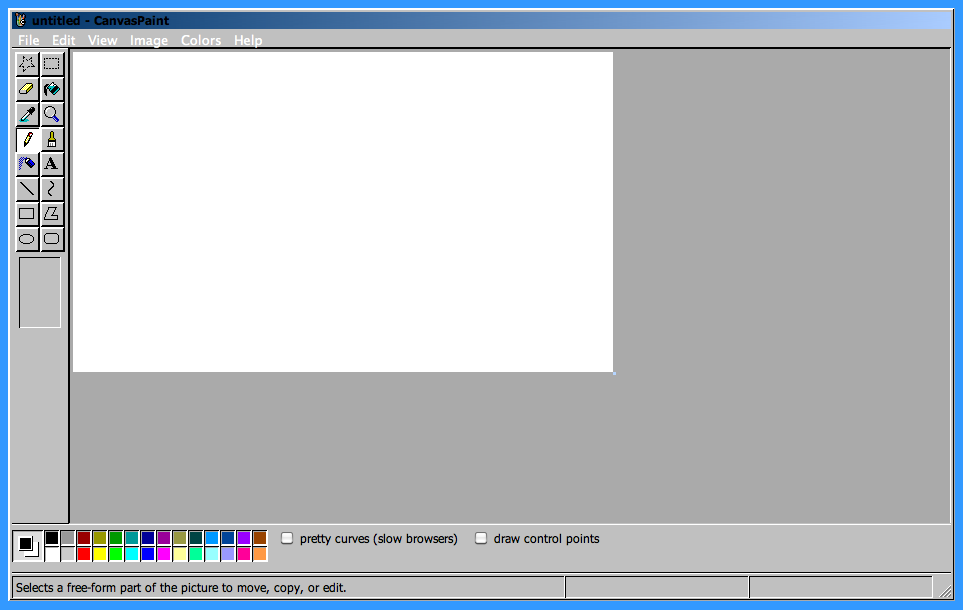Screen dimensions: 963x610
Task: Select the Brush tool
Action: coord(52,139)
